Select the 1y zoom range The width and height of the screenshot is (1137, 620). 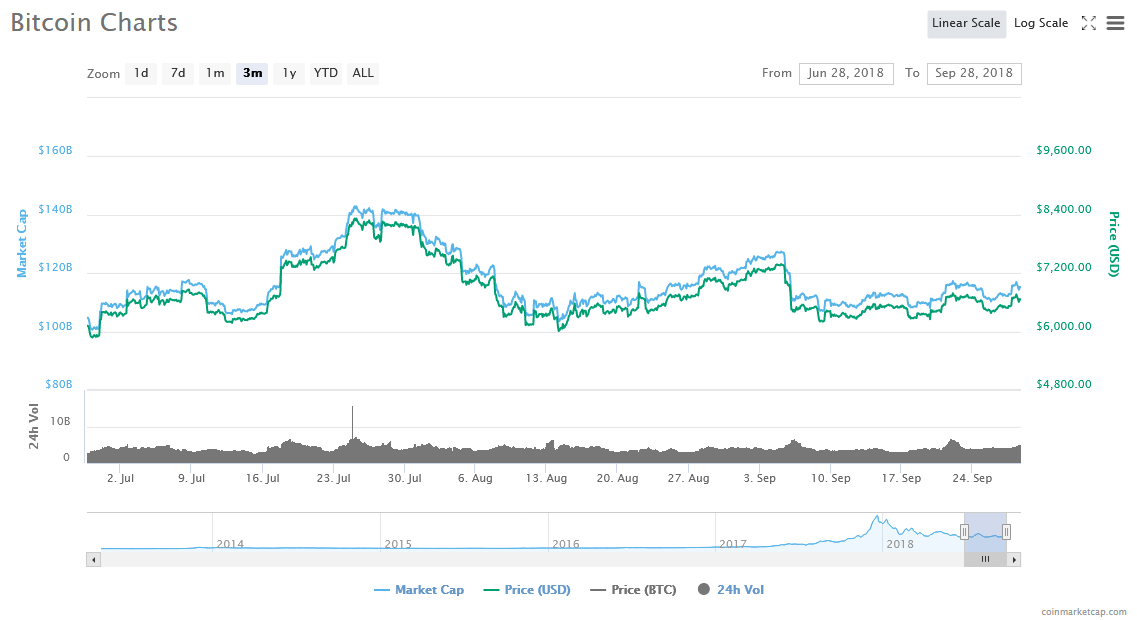click(x=289, y=73)
